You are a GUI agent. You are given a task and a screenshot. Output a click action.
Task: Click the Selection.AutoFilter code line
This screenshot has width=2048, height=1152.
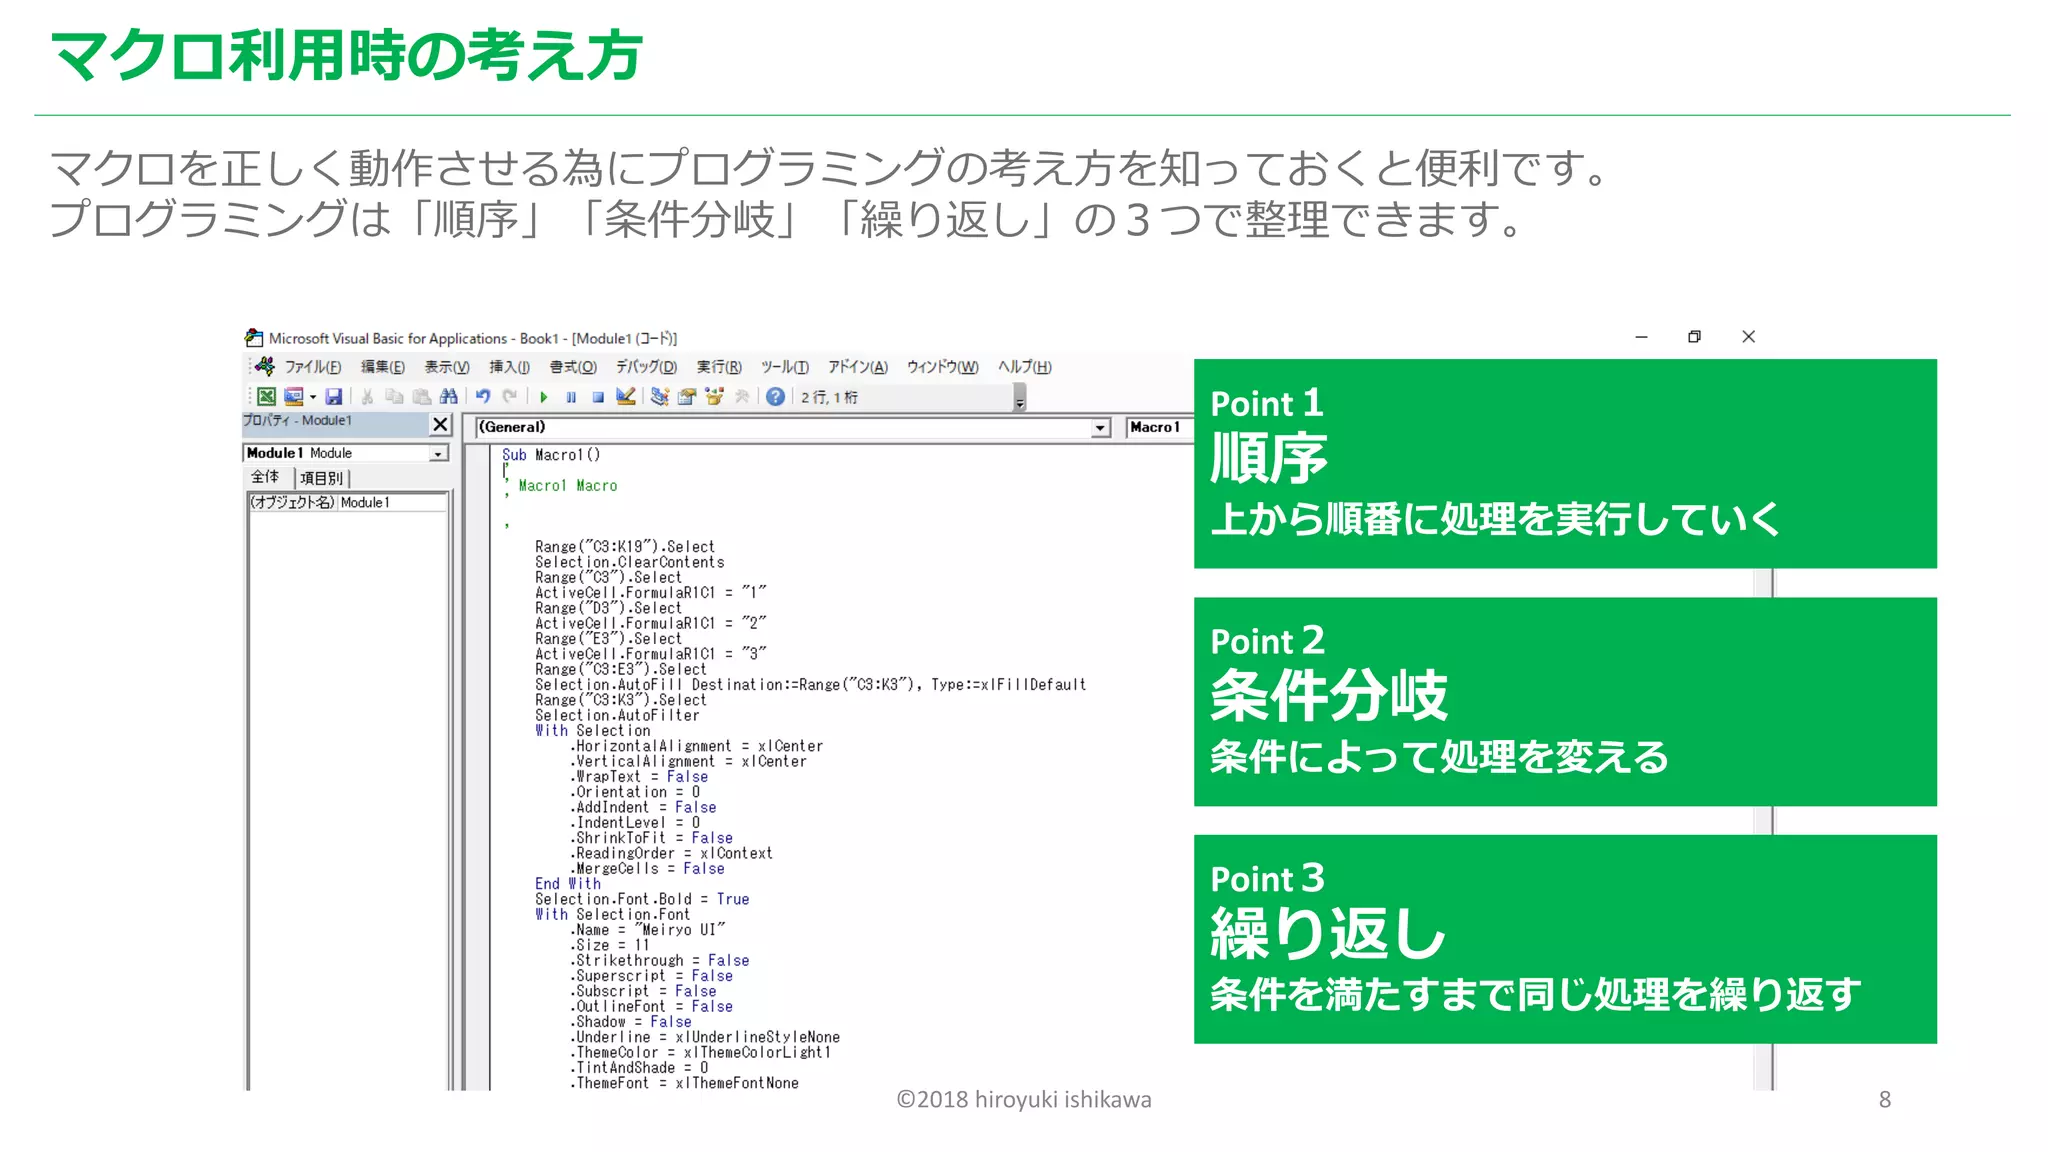[x=617, y=715]
